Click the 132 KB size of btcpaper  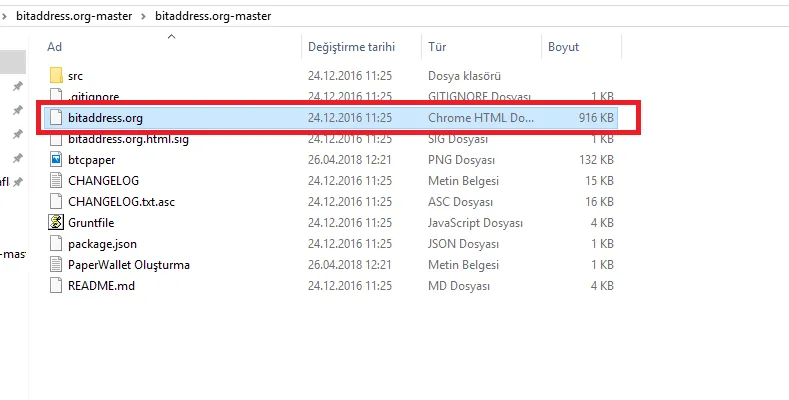596,160
